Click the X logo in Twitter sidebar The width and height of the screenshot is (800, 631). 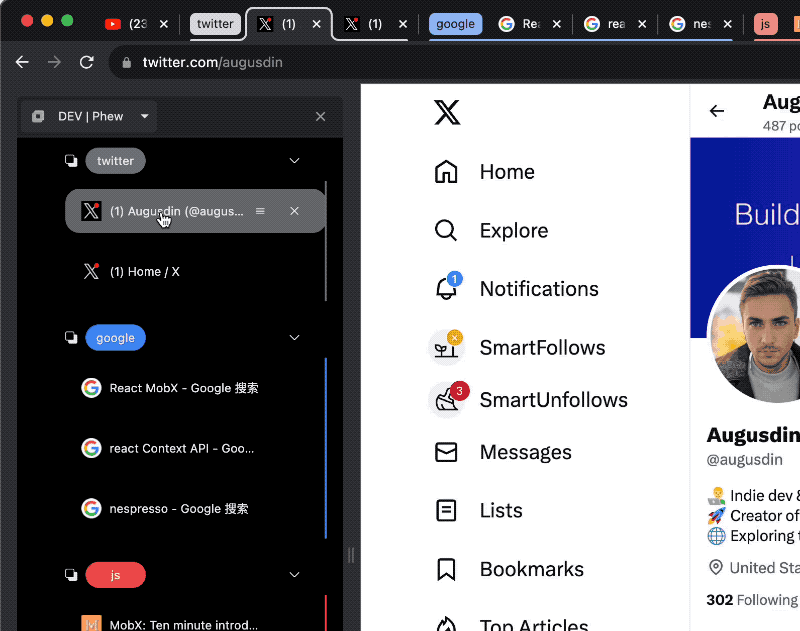447,112
